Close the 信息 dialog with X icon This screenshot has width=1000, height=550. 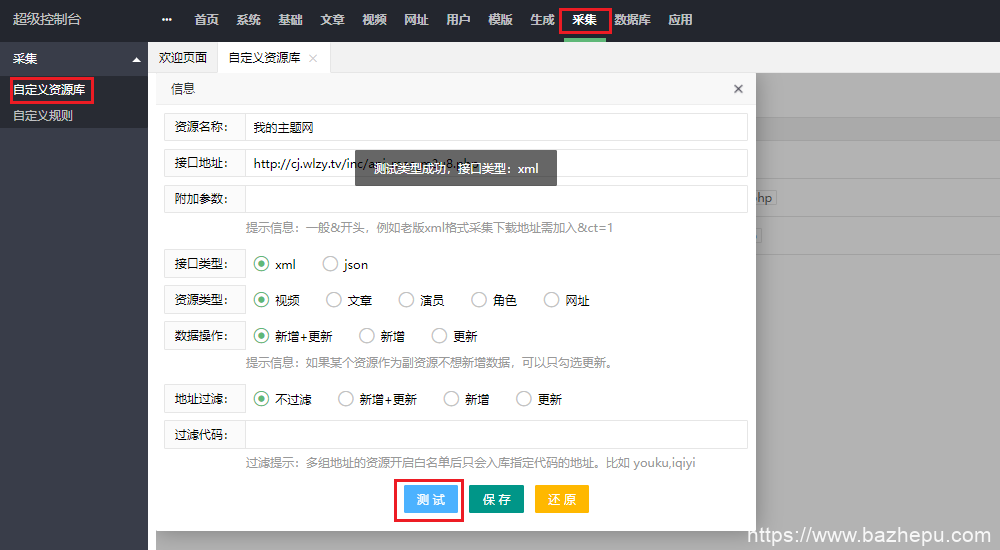click(738, 89)
